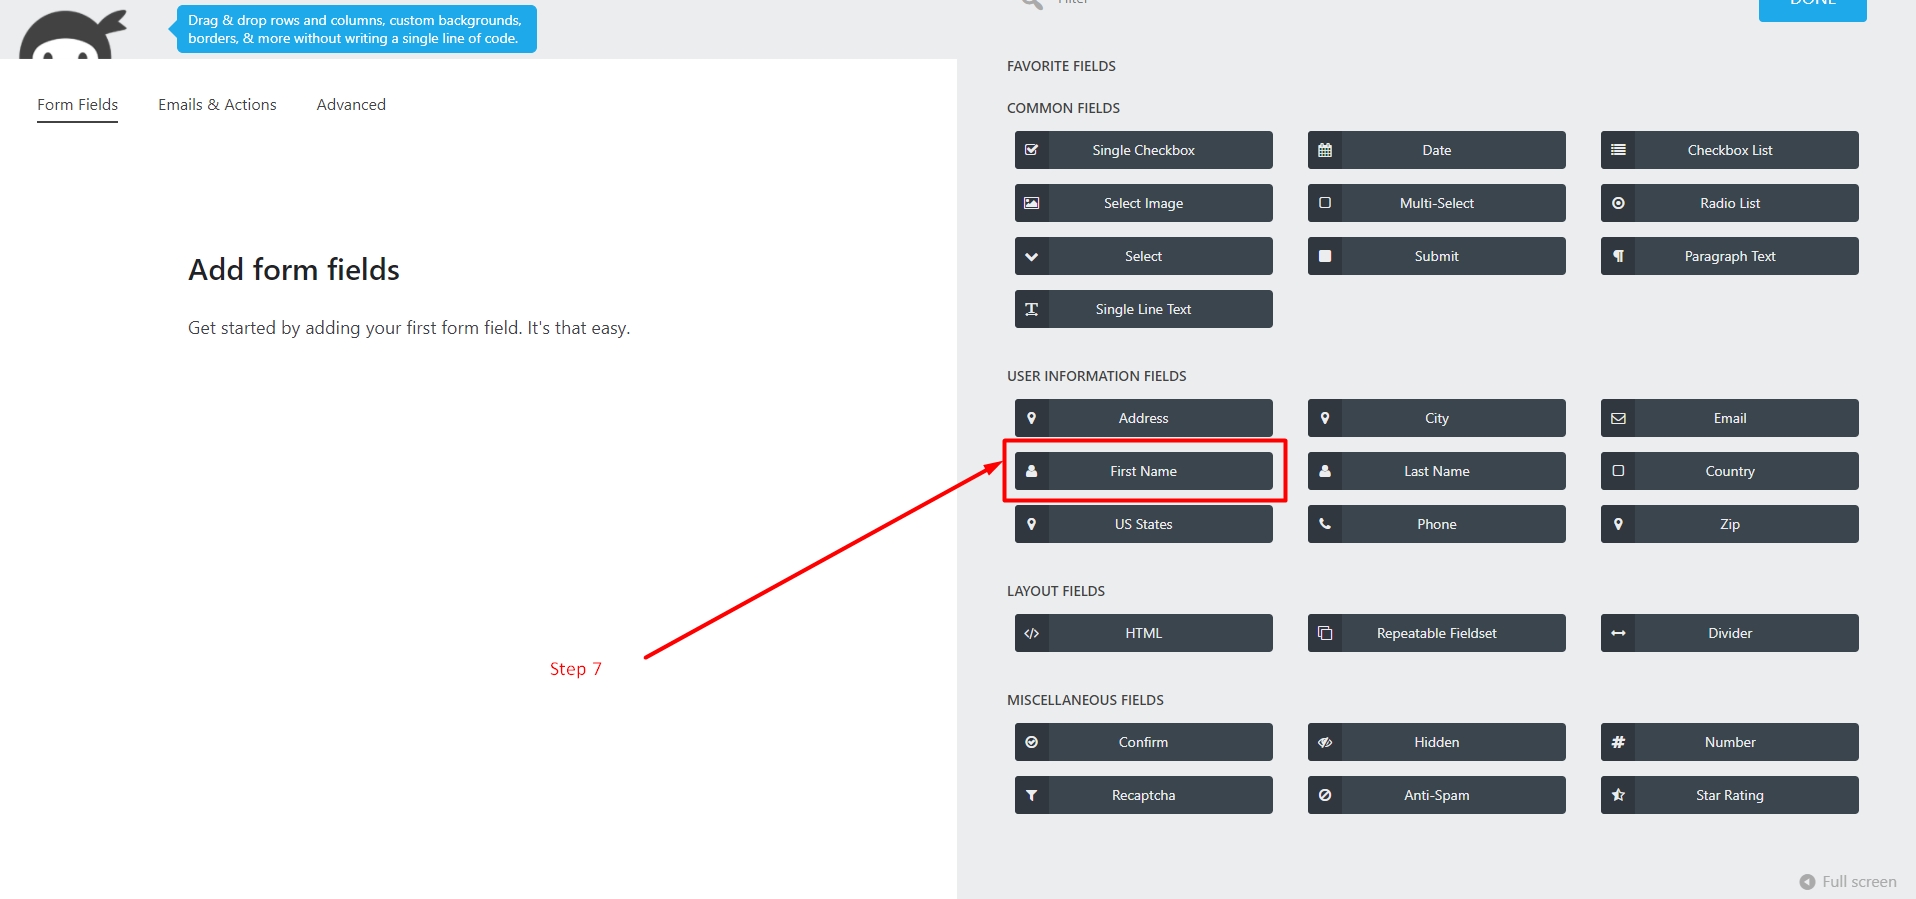1916x899 pixels.
Task: Click the MISCELLANEOUS FIELDS heading
Action: tap(1085, 700)
